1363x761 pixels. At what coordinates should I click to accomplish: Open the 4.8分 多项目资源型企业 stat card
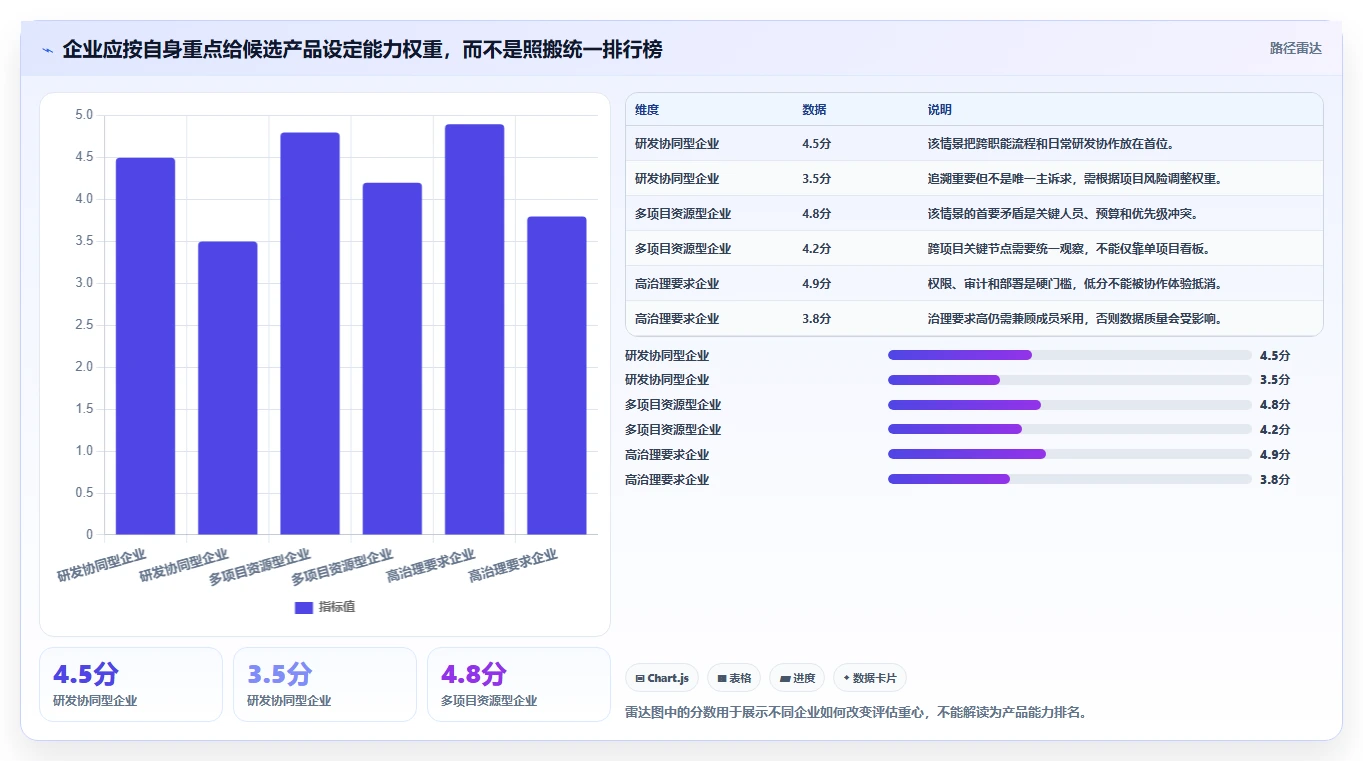coord(519,684)
